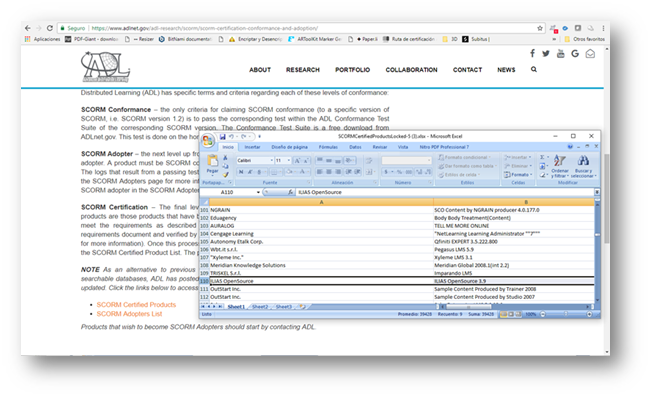Click the Excel zoom slider
652x398 pixels.
[x=566, y=314]
